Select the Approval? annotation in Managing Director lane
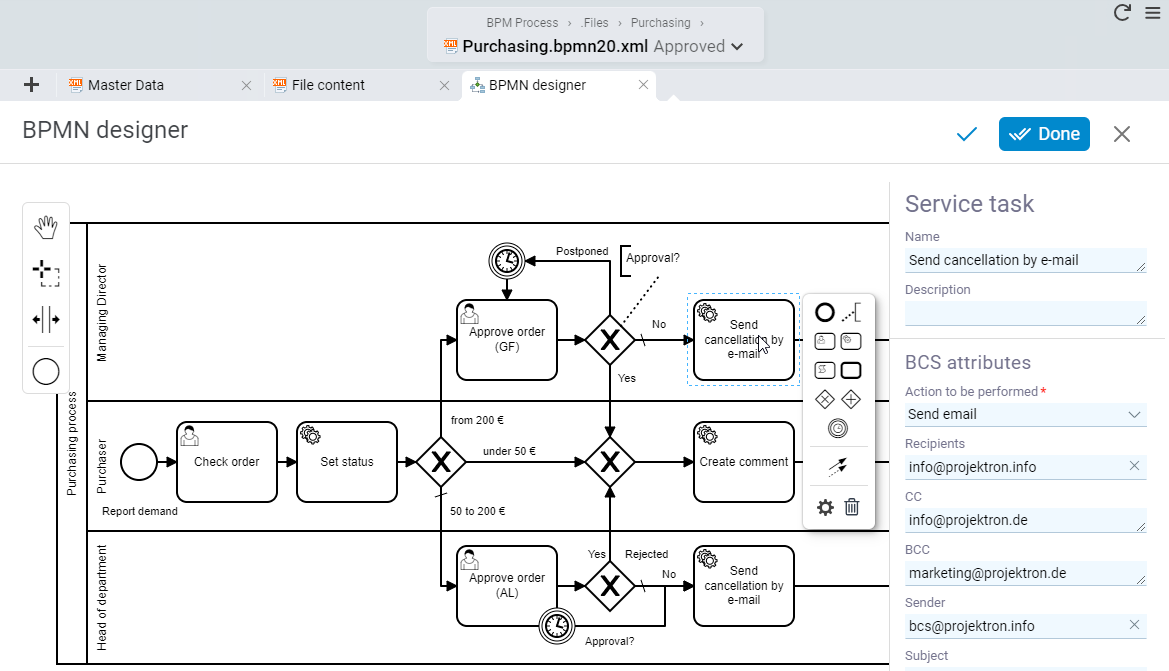Image resolution: width=1169 pixels, height=671 pixels. (x=652, y=258)
